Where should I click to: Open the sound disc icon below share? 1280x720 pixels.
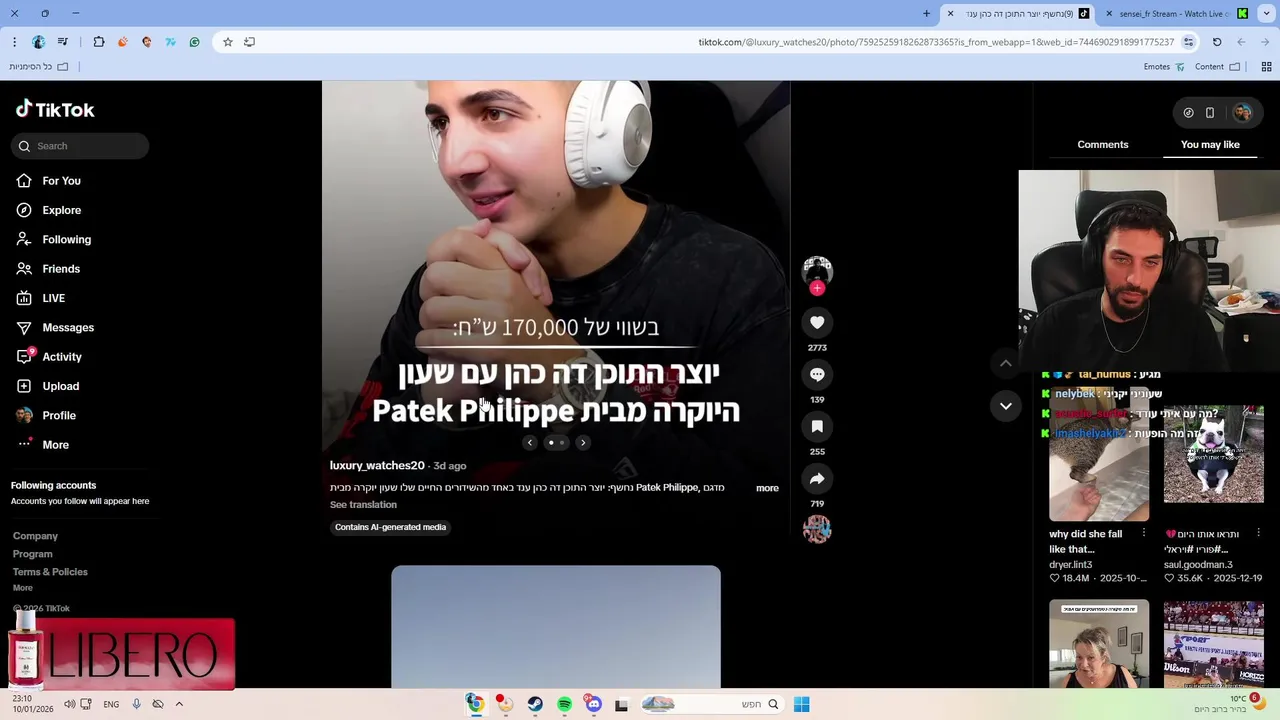tap(817, 529)
